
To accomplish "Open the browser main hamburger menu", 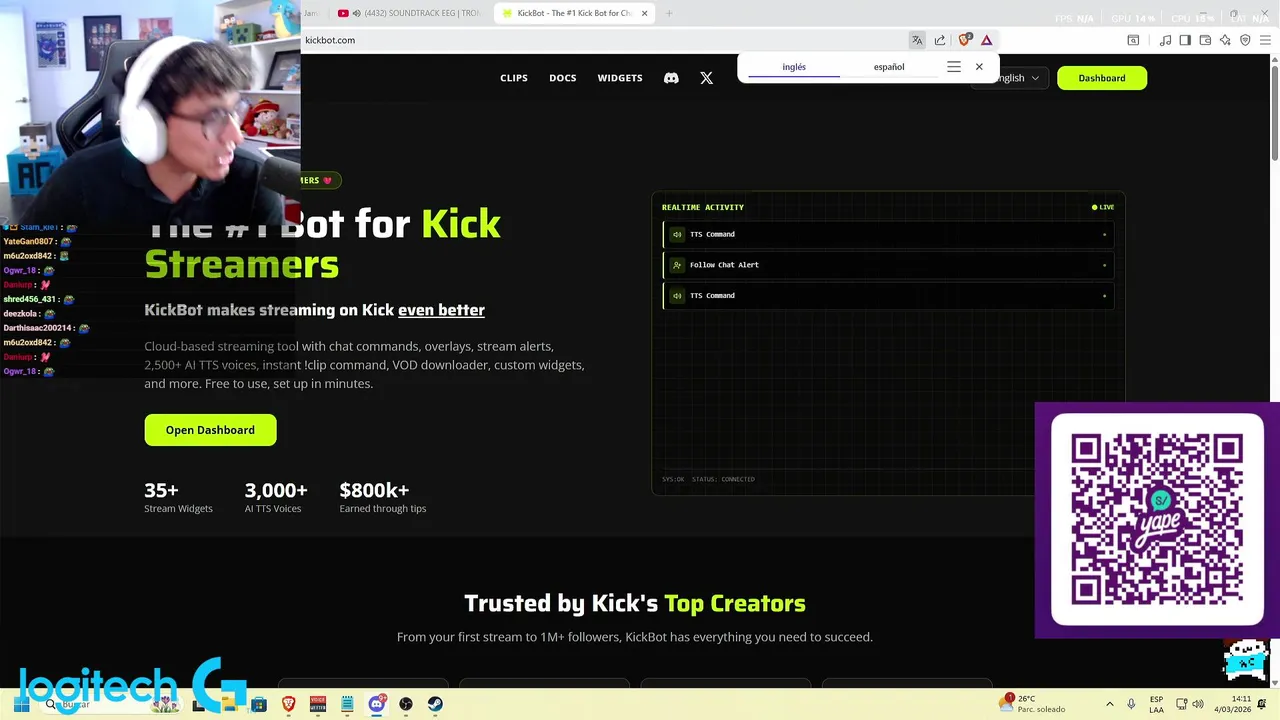I will point(1265,40).
